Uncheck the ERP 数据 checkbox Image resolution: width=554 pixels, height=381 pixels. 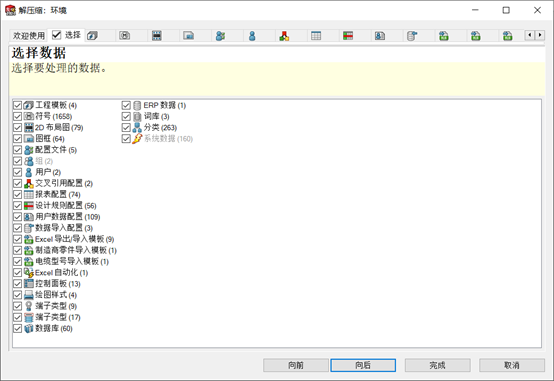pyautogui.click(x=126, y=105)
